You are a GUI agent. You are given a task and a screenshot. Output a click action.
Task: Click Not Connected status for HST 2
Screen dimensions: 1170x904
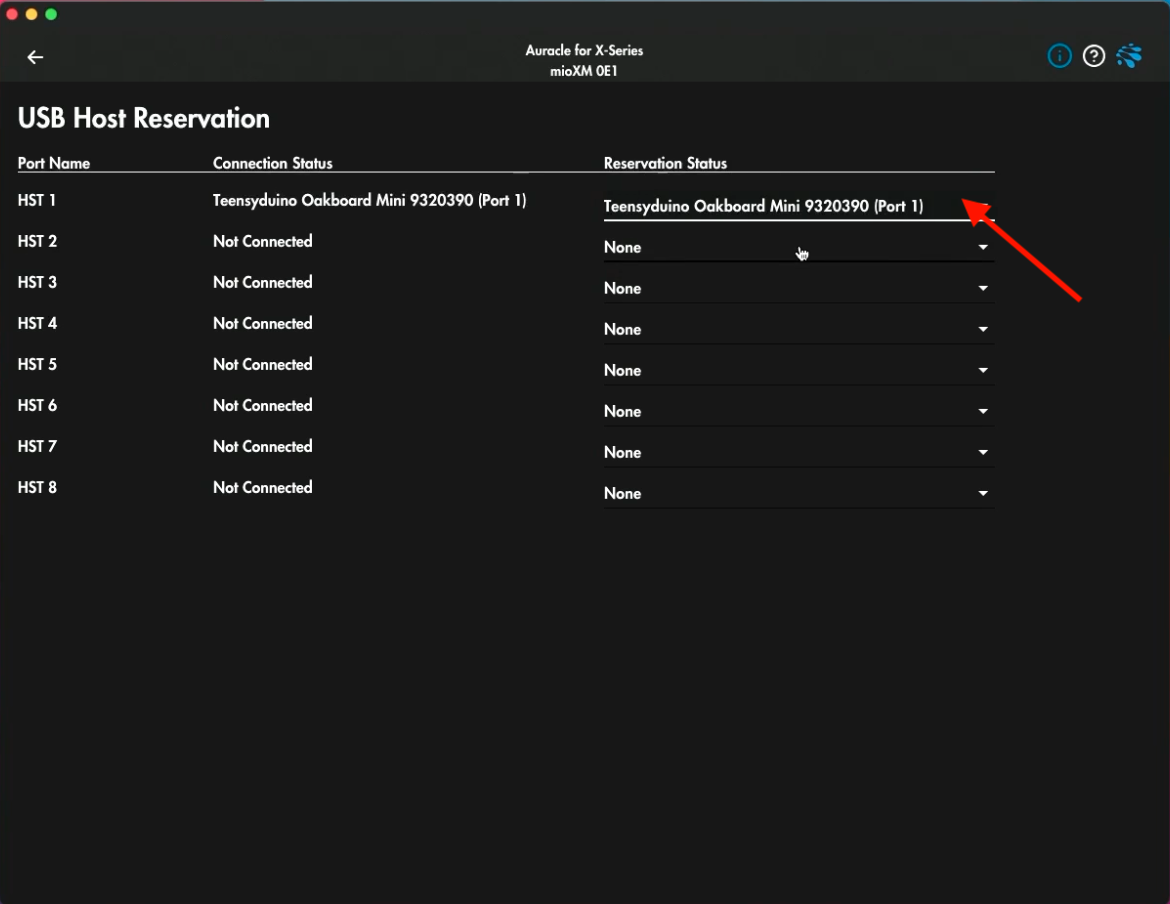[263, 242]
